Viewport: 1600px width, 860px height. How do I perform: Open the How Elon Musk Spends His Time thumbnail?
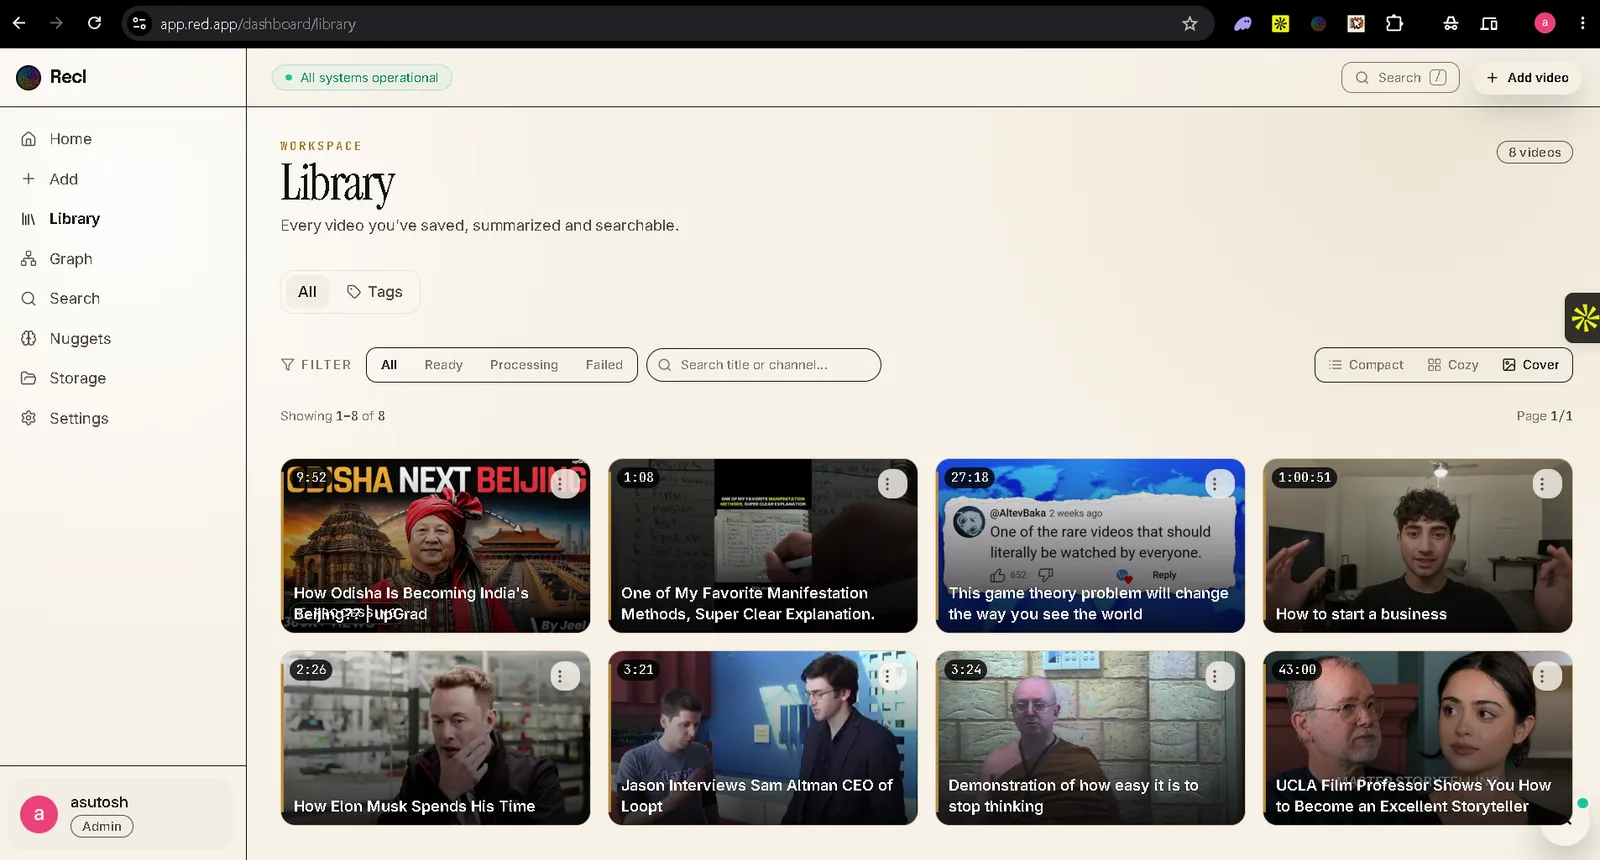(x=435, y=738)
